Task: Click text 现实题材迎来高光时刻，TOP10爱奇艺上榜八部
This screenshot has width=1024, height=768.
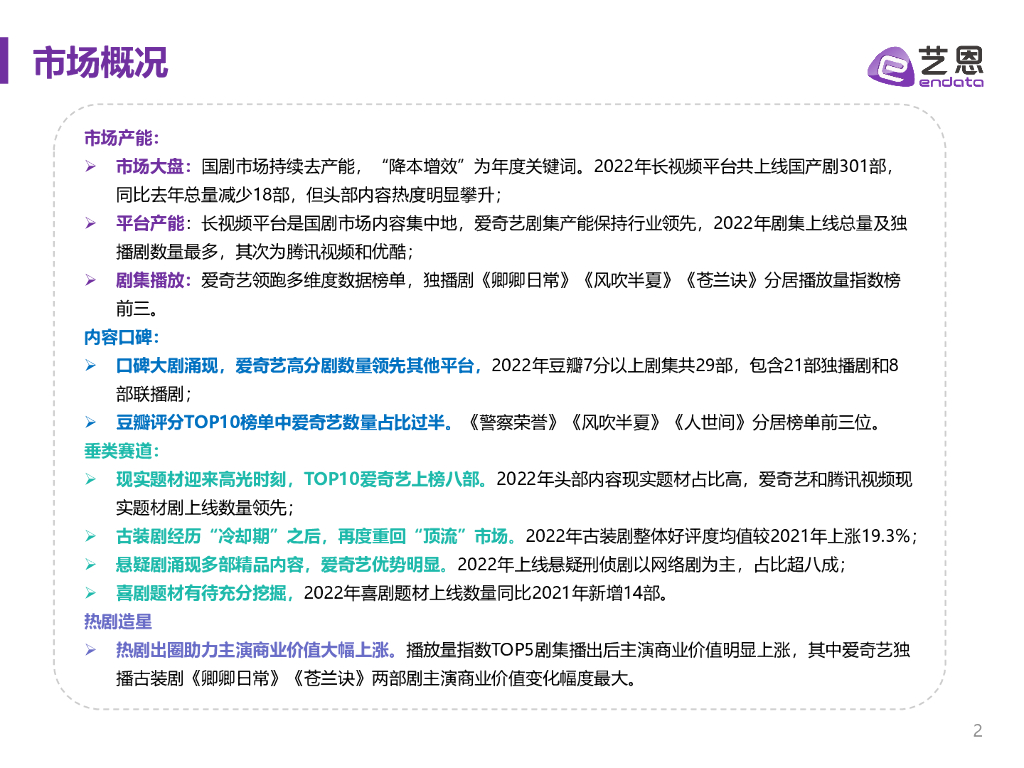Action: pos(297,479)
